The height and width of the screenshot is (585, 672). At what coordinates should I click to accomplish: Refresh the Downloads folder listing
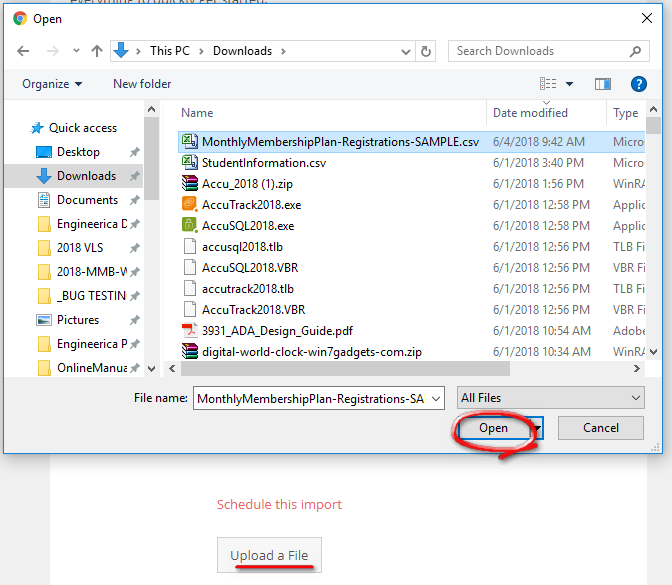[426, 51]
